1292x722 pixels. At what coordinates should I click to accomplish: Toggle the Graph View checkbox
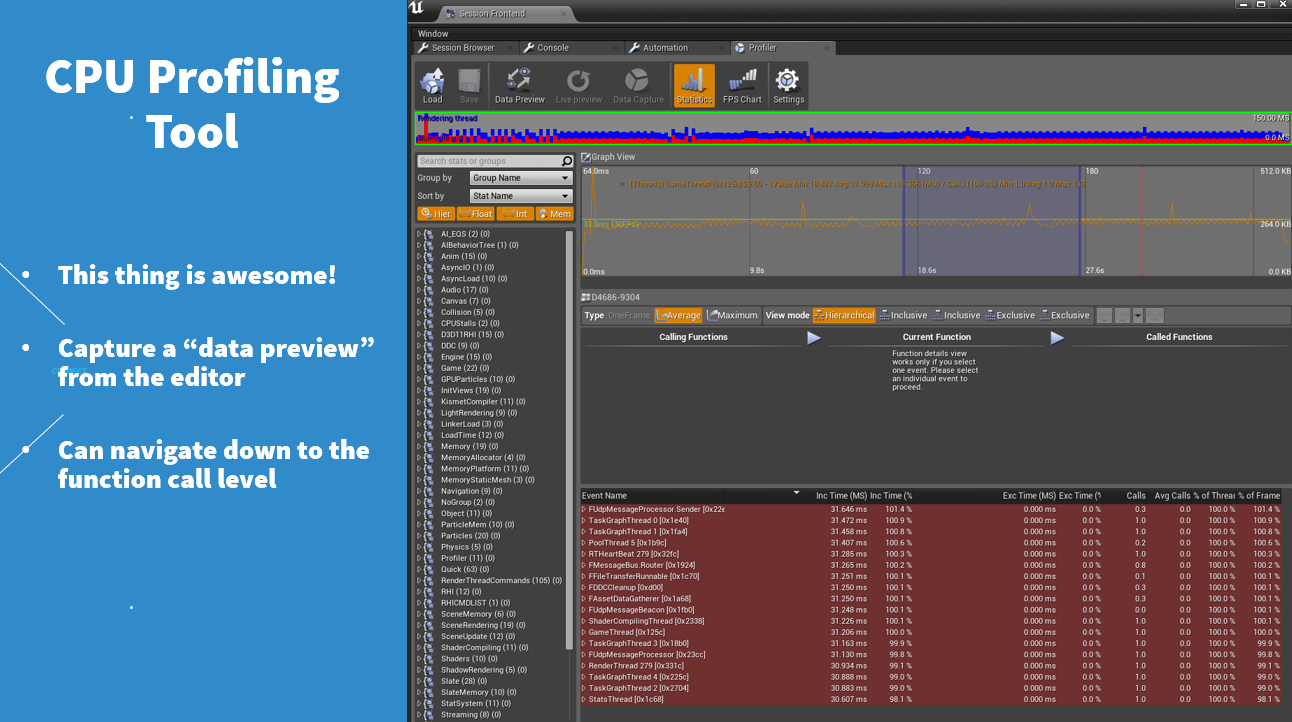[587, 156]
